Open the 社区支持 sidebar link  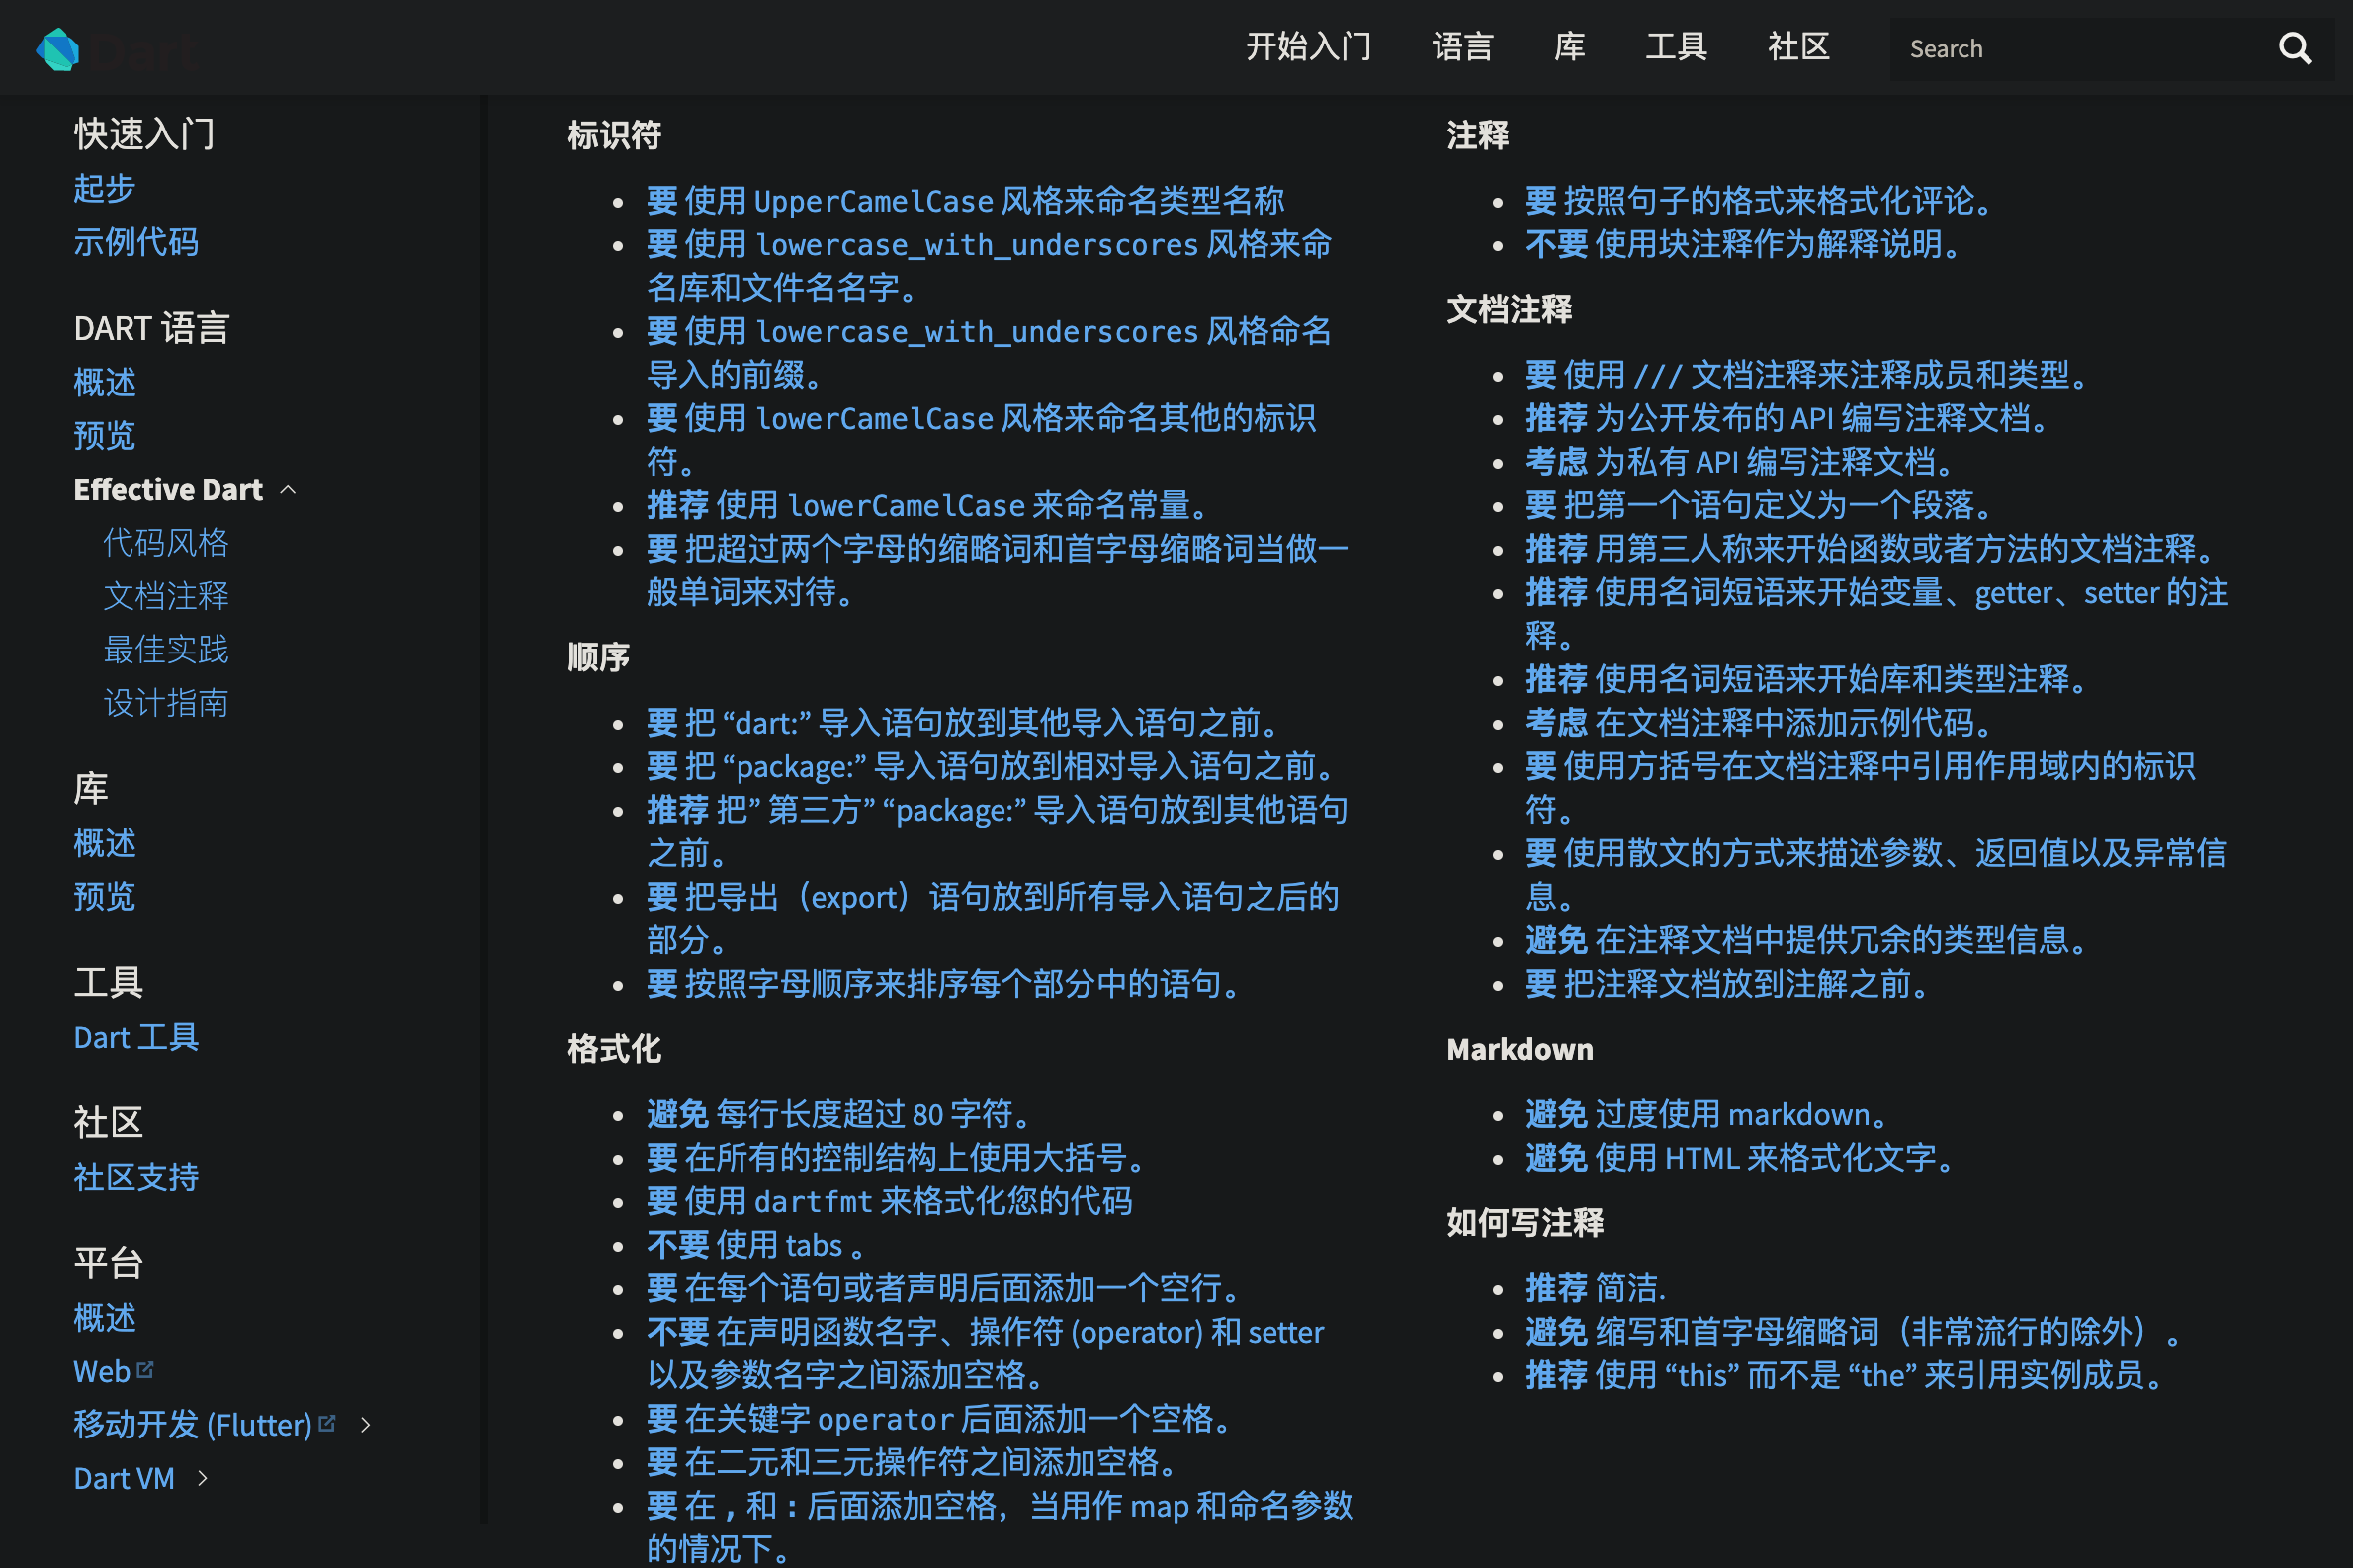click(x=136, y=1177)
